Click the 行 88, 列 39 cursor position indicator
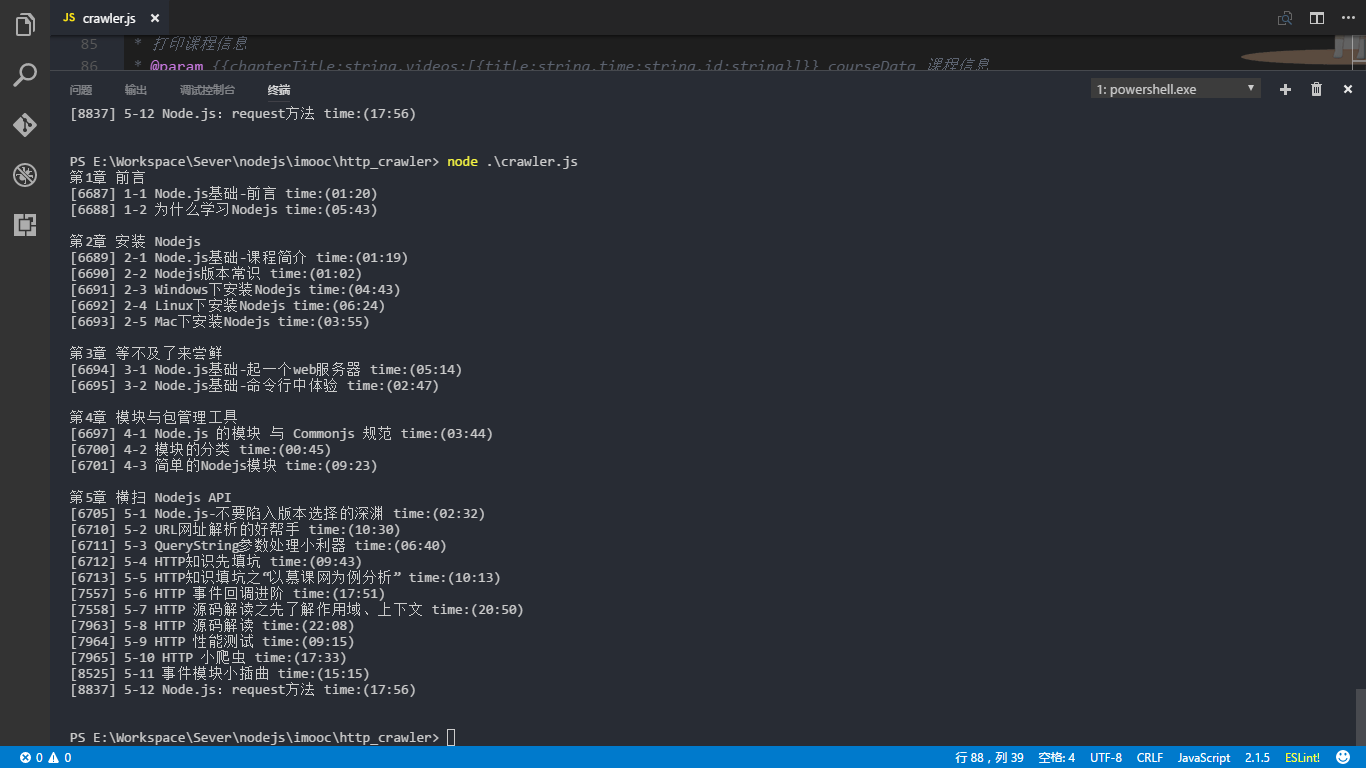This screenshot has width=1366, height=768. [990, 758]
